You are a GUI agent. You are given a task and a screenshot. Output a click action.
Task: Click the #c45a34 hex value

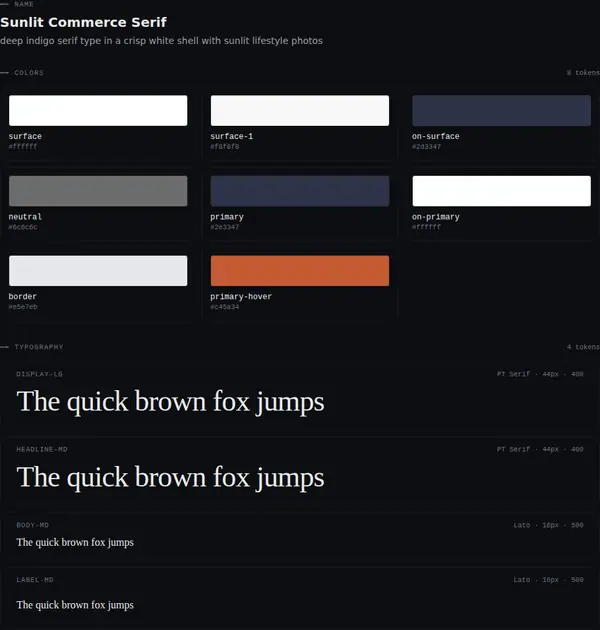pyautogui.click(x=225, y=307)
